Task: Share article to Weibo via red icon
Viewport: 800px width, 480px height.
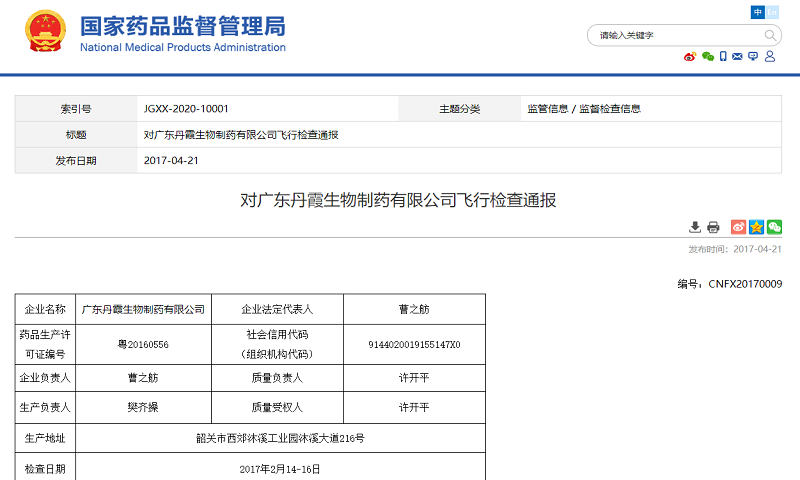Action: point(738,227)
